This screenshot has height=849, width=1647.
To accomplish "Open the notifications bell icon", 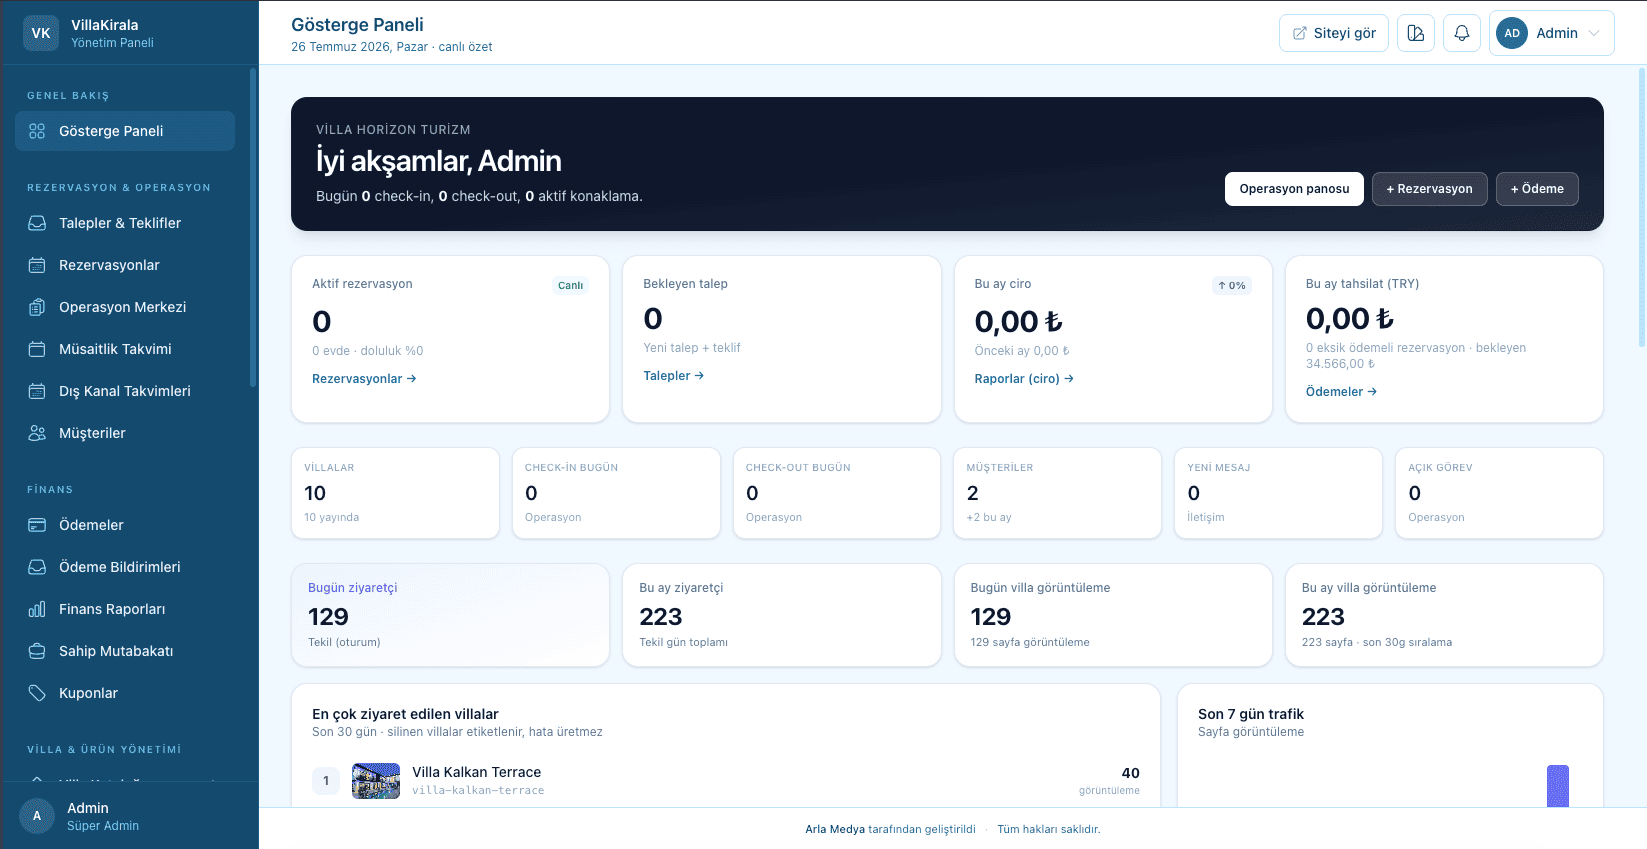I will click(x=1461, y=33).
